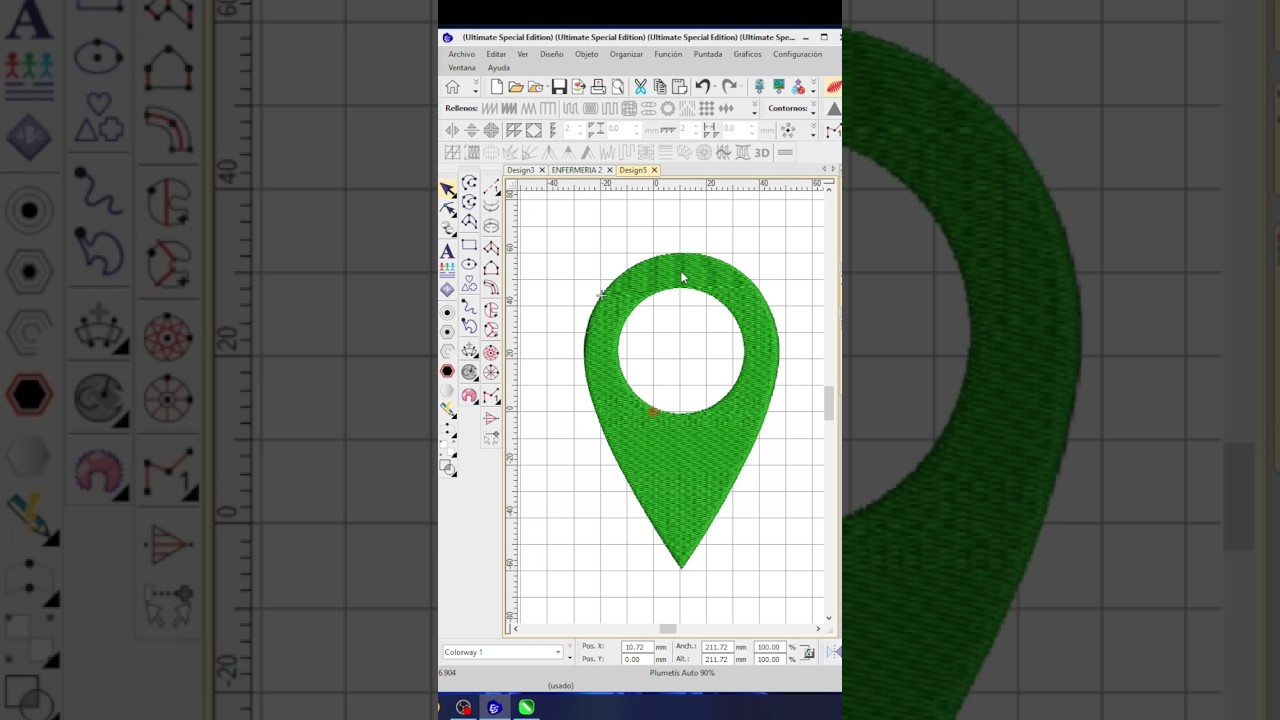
Task: Select the arrow Select Object tool
Action: 448,190
